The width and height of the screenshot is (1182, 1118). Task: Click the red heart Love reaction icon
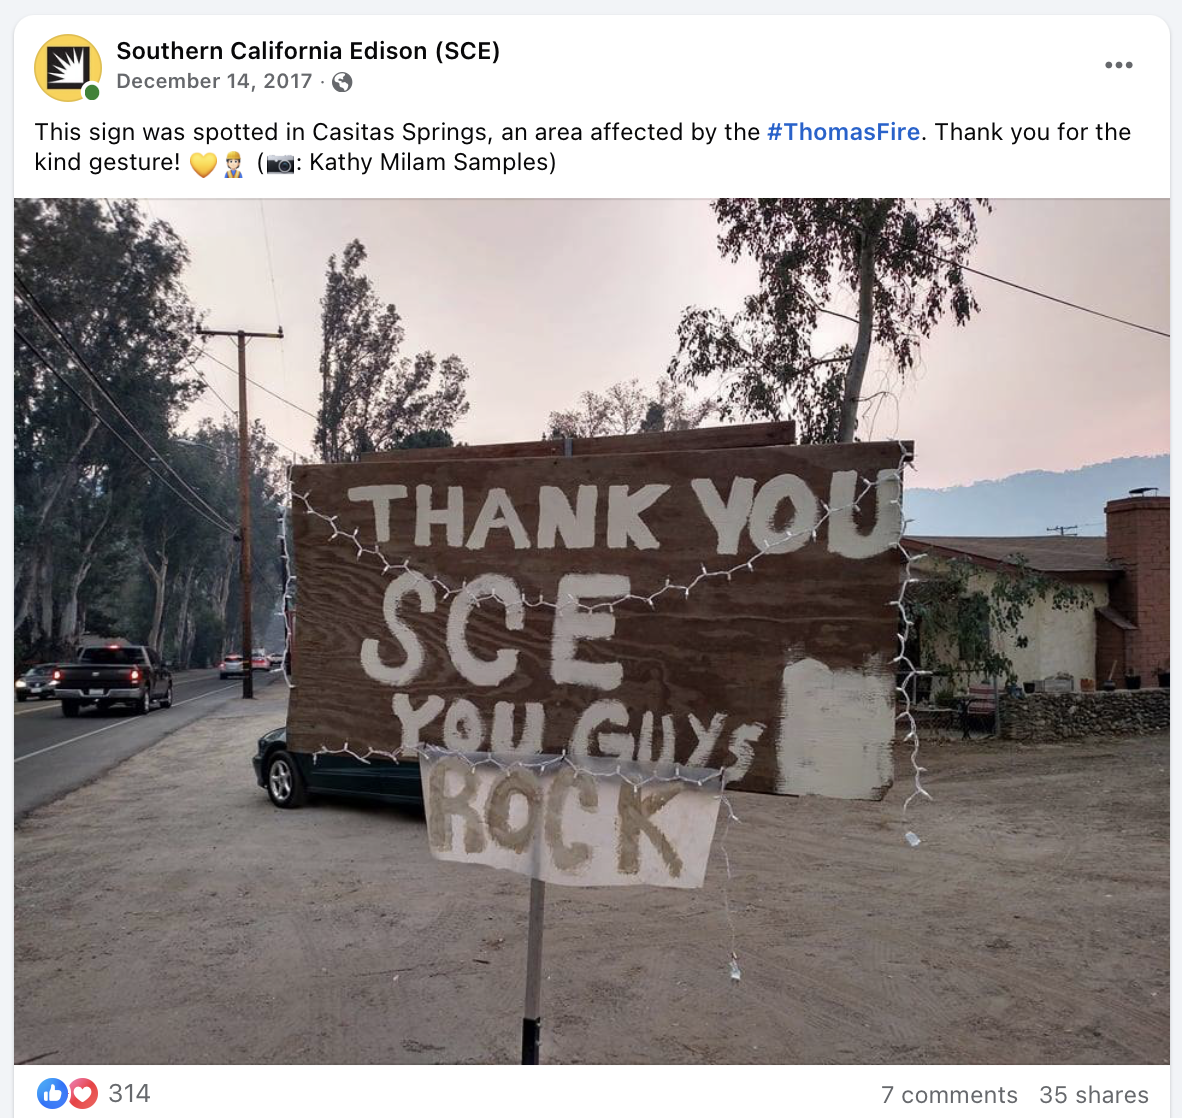(83, 1093)
